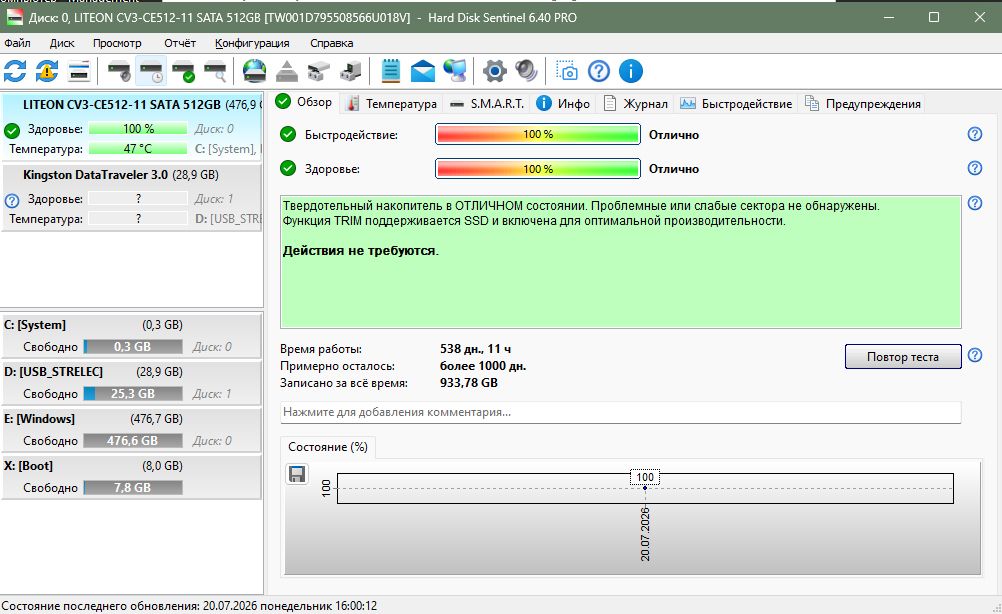Click the disk with clock toolbar icon

[x=151, y=71]
